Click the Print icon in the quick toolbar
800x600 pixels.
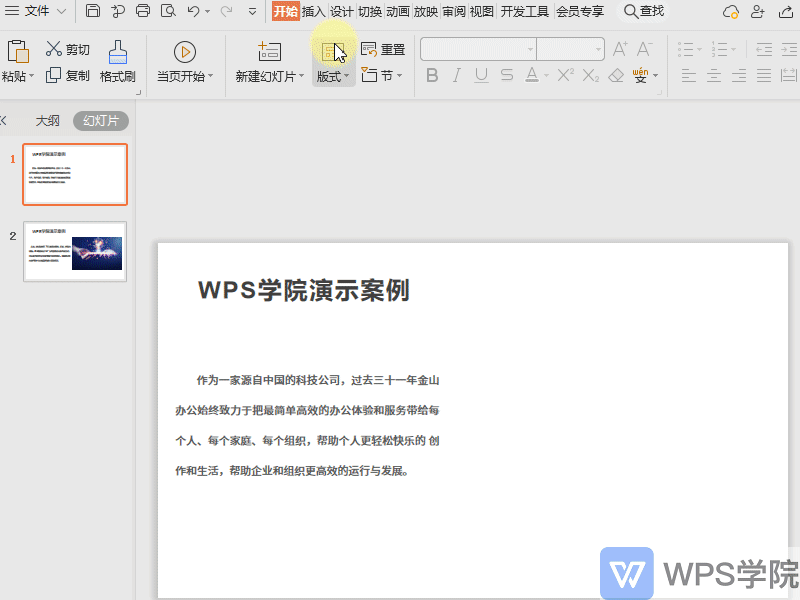[143, 11]
